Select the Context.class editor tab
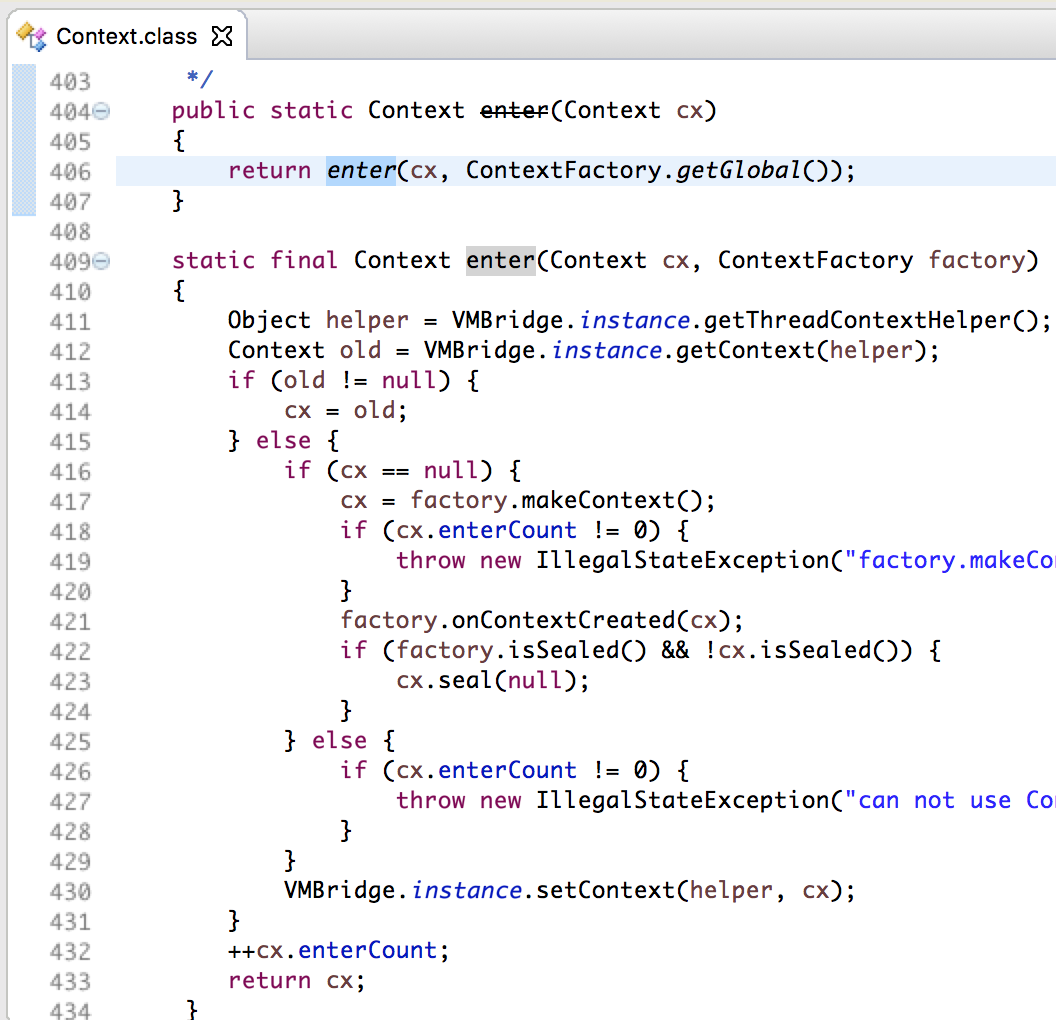This screenshot has height=1020, width=1056. (127, 36)
